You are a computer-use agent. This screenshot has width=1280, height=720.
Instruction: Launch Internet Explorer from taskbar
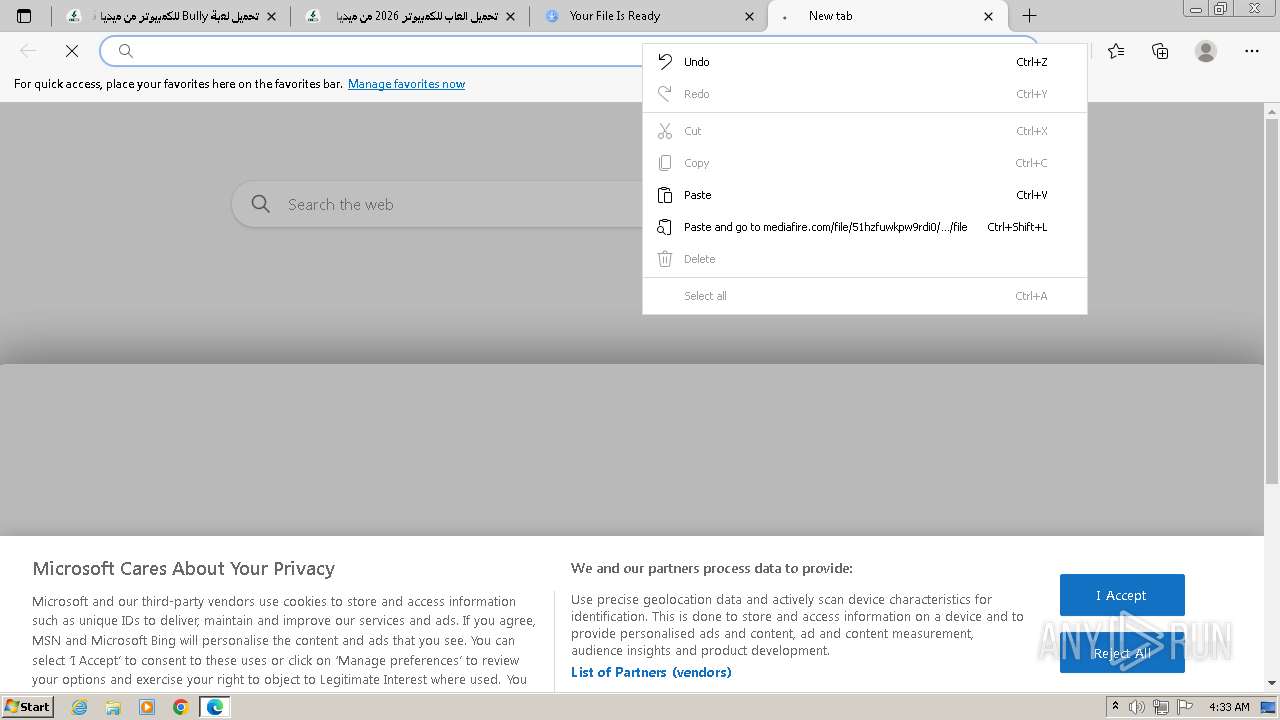[79, 707]
